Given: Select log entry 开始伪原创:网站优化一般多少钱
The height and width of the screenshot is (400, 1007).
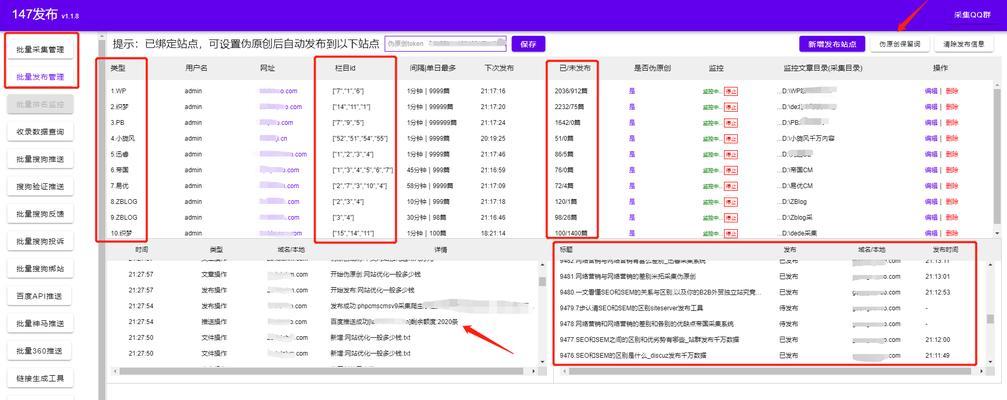Looking at the screenshot, I should click(x=376, y=275).
